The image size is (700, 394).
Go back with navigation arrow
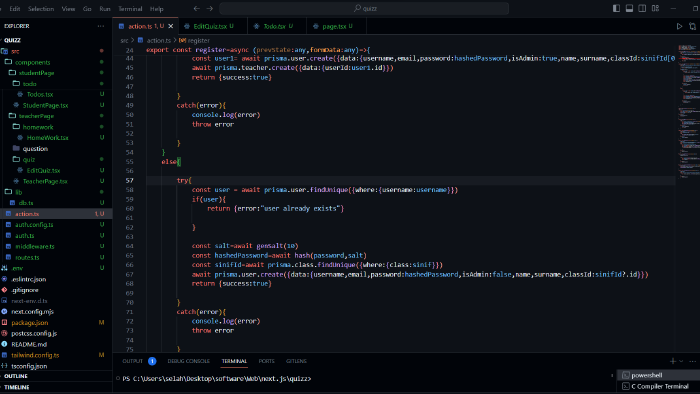196,8
